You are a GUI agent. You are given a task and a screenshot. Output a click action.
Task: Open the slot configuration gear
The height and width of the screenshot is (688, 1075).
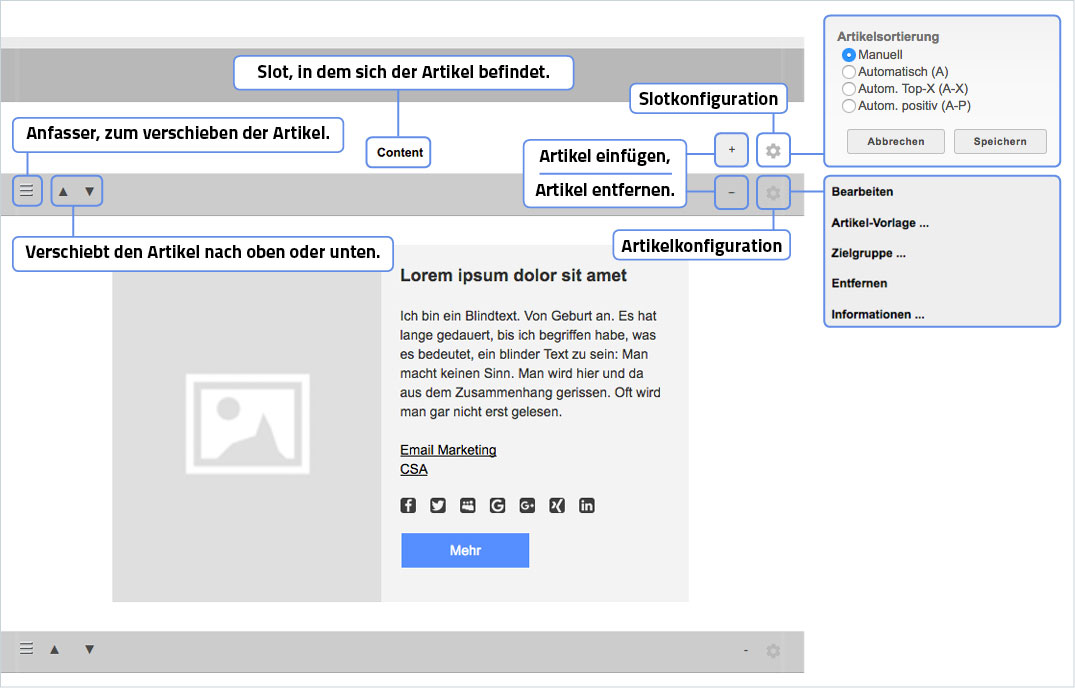point(773,151)
